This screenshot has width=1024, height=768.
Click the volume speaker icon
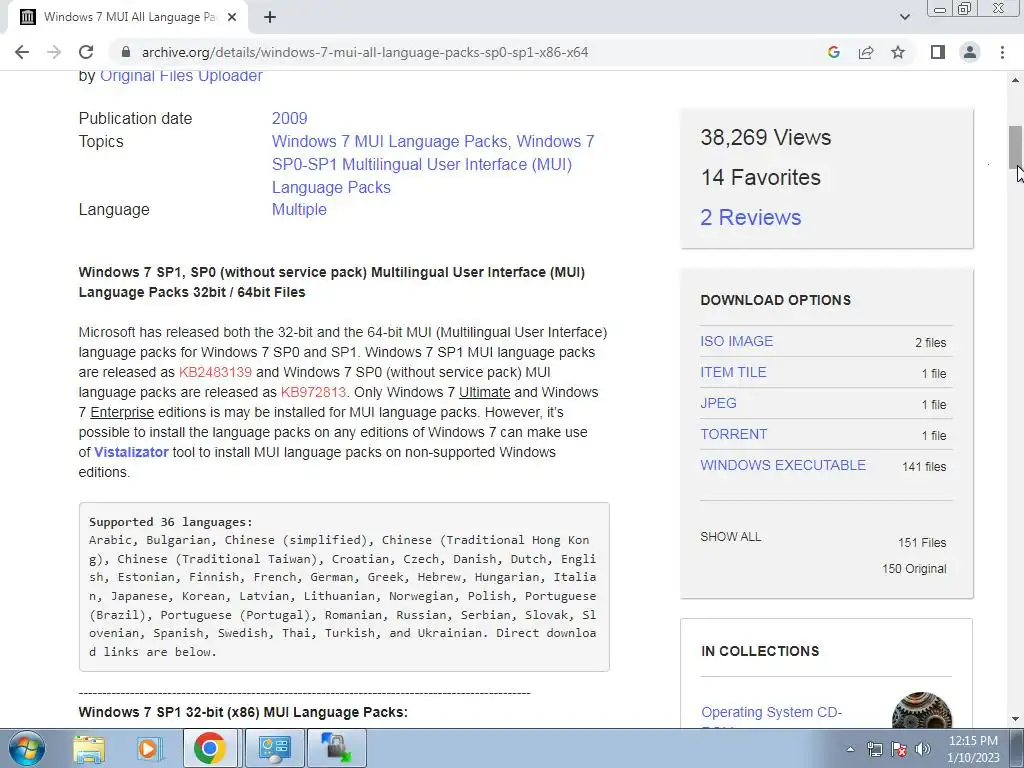[x=923, y=749]
